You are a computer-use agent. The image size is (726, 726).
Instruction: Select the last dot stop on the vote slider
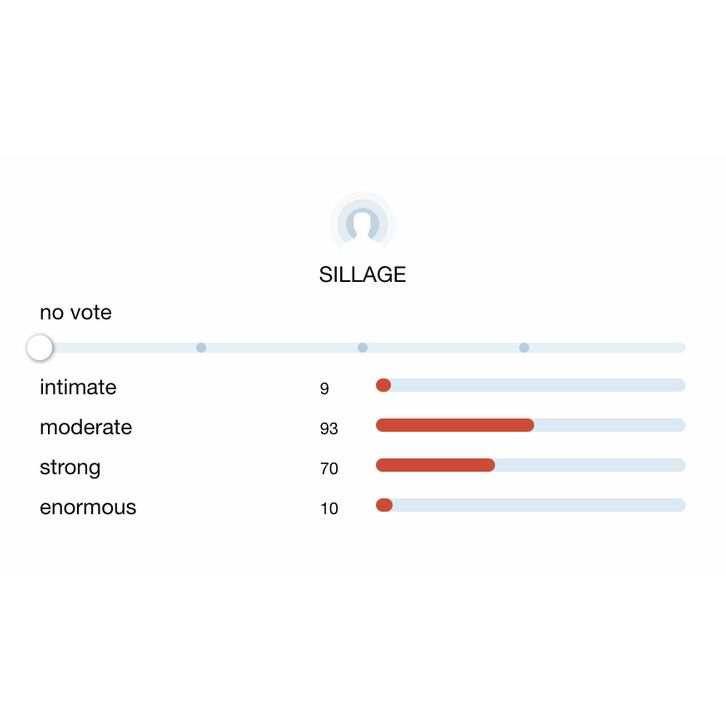pos(524,348)
